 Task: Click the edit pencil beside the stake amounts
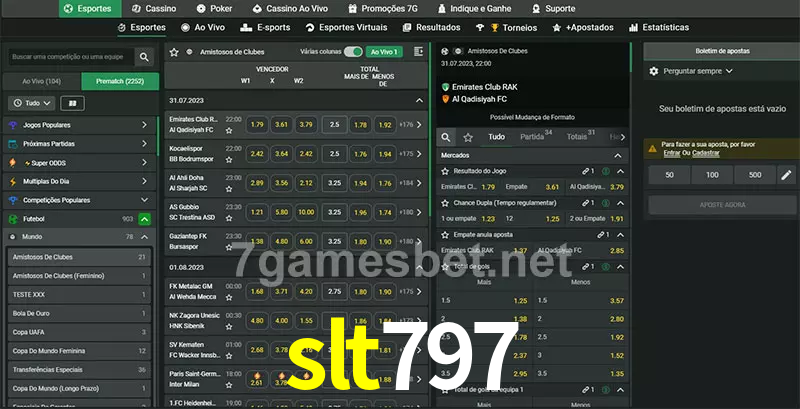click(786, 175)
